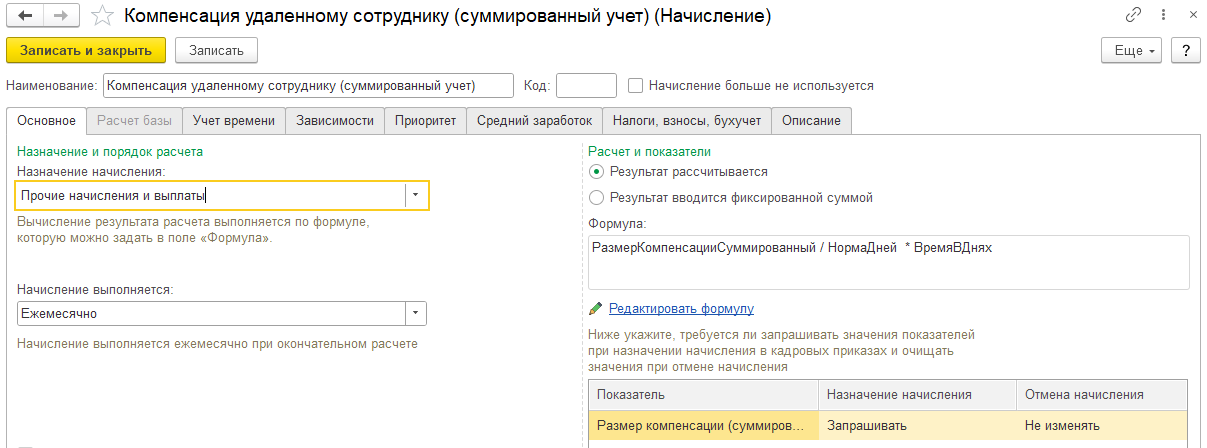Click the back navigation arrow
The width and height of the screenshot is (1207, 448).
point(24,17)
